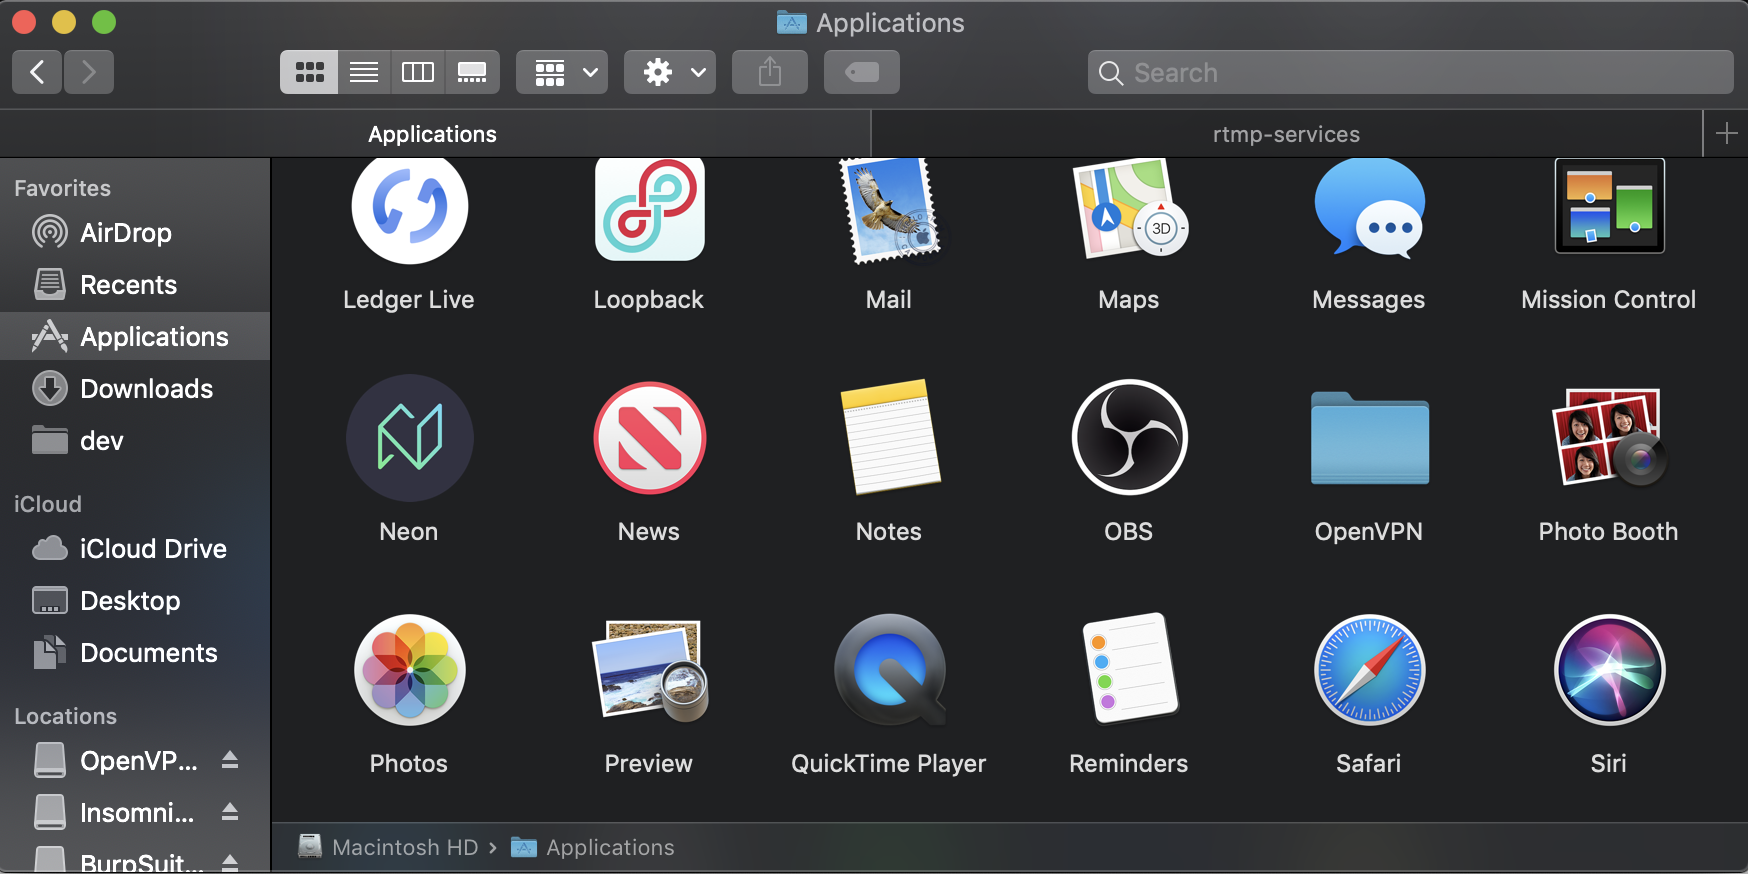Click the Reminders app icon

[1129, 669]
